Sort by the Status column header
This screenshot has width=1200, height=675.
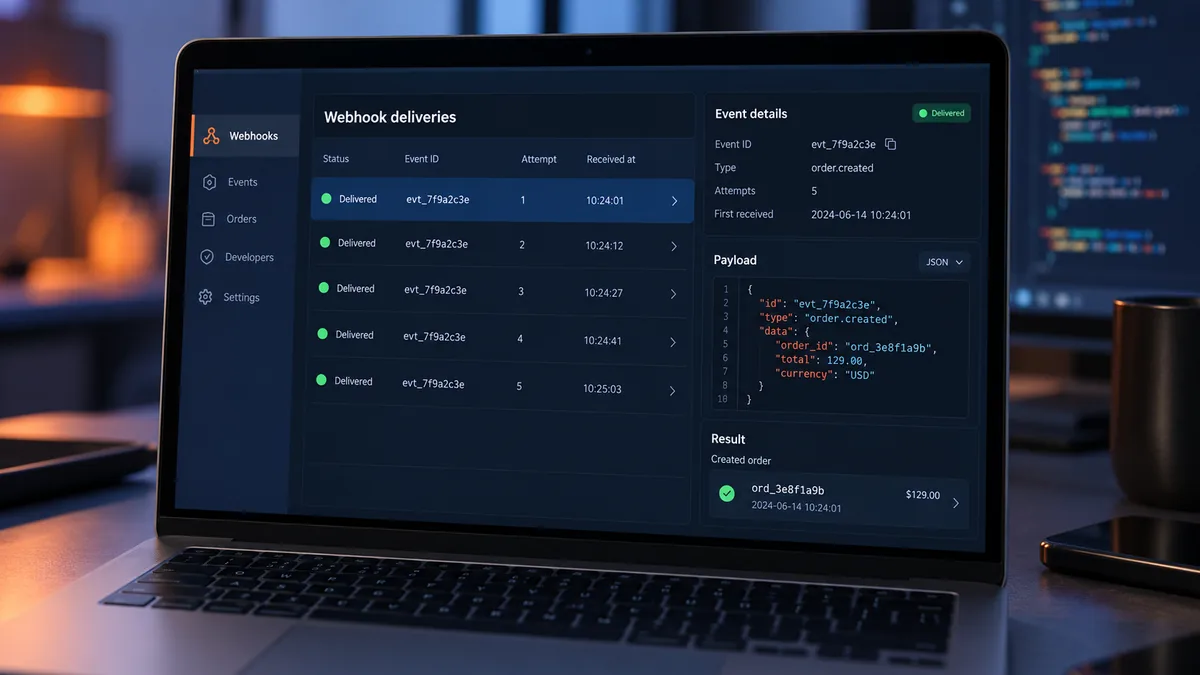click(x=336, y=159)
